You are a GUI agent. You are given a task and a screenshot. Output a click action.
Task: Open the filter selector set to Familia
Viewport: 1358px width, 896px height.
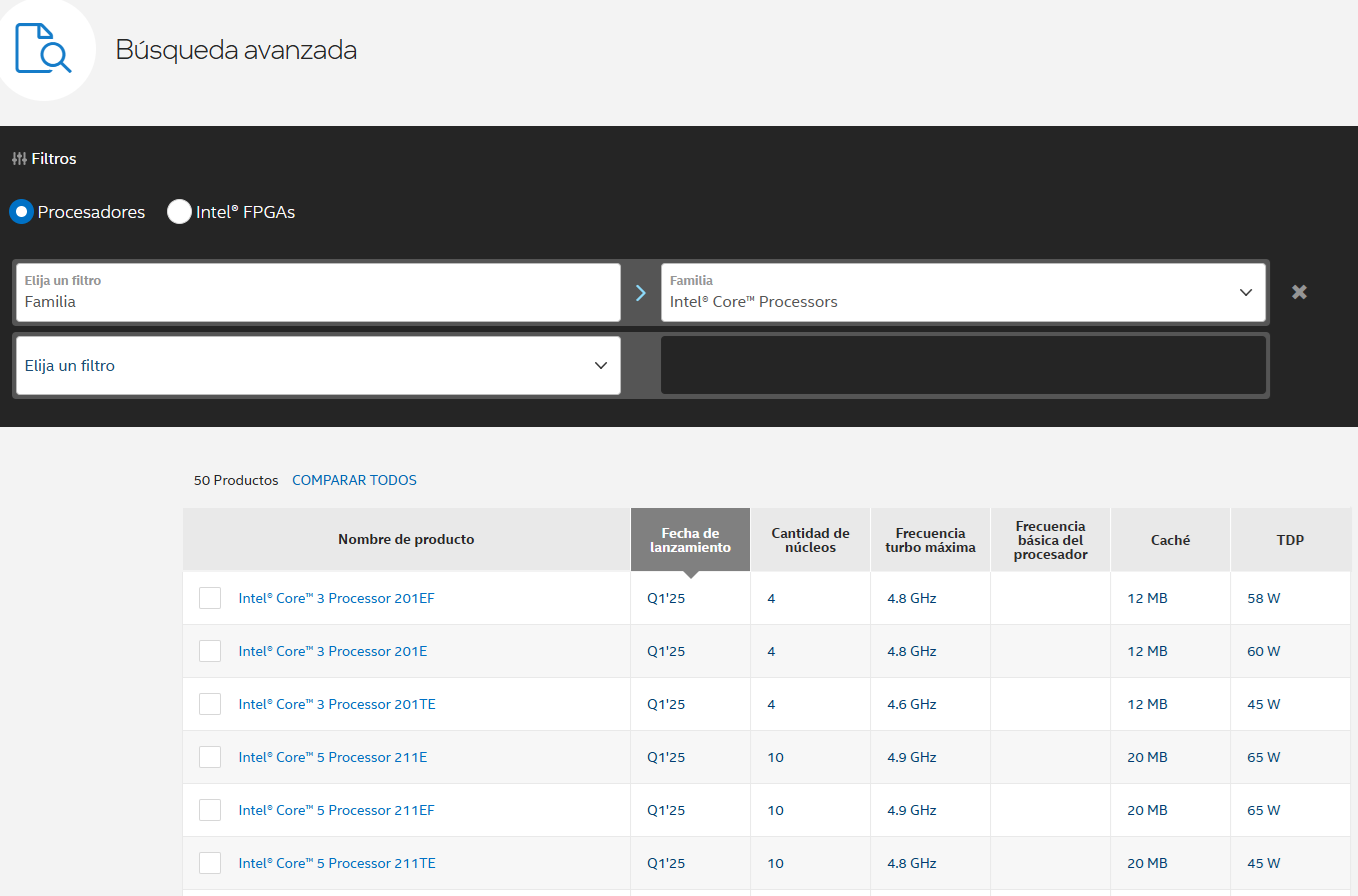[x=318, y=292]
